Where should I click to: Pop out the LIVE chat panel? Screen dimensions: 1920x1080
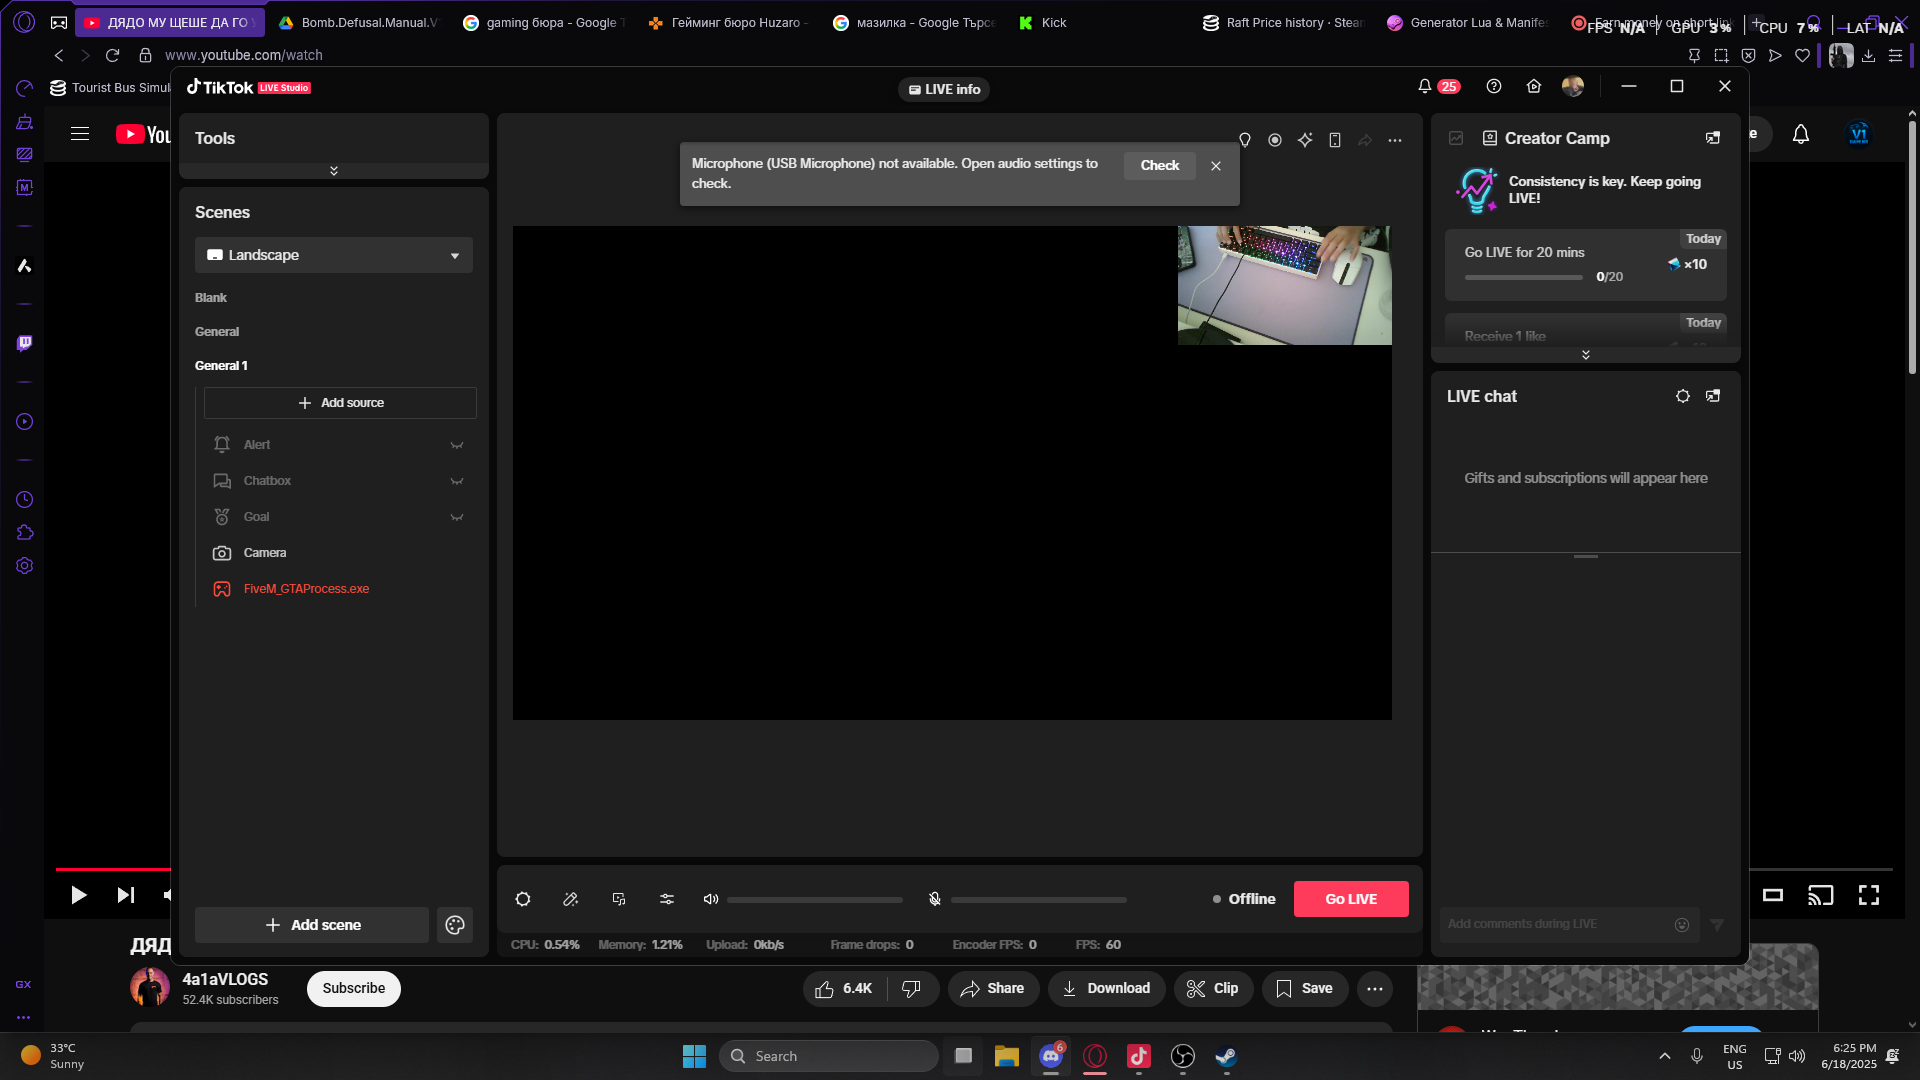tap(1713, 396)
